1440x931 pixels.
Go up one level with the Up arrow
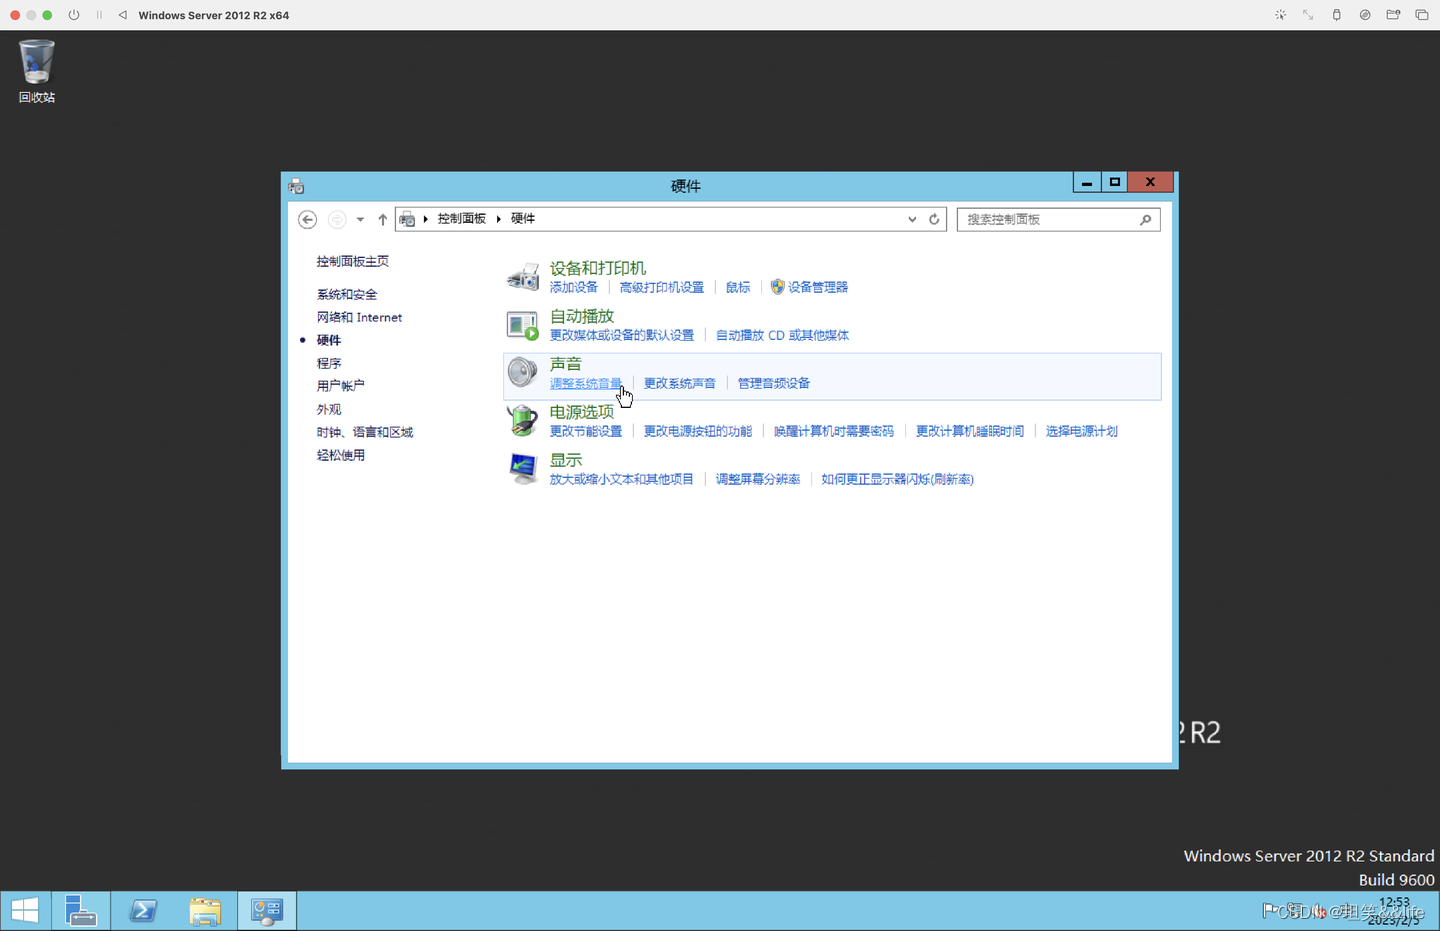tap(382, 219)
